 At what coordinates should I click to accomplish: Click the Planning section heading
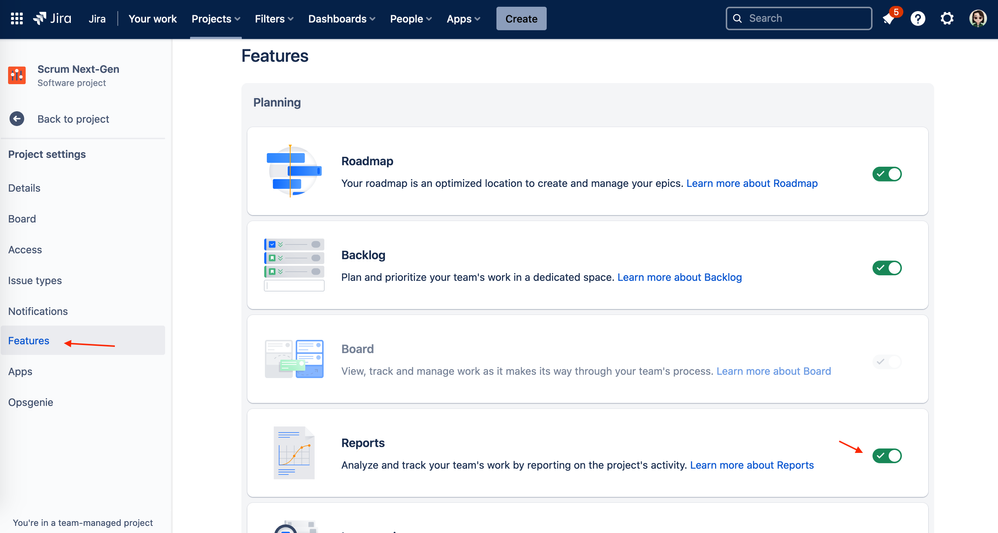[277, 103]
